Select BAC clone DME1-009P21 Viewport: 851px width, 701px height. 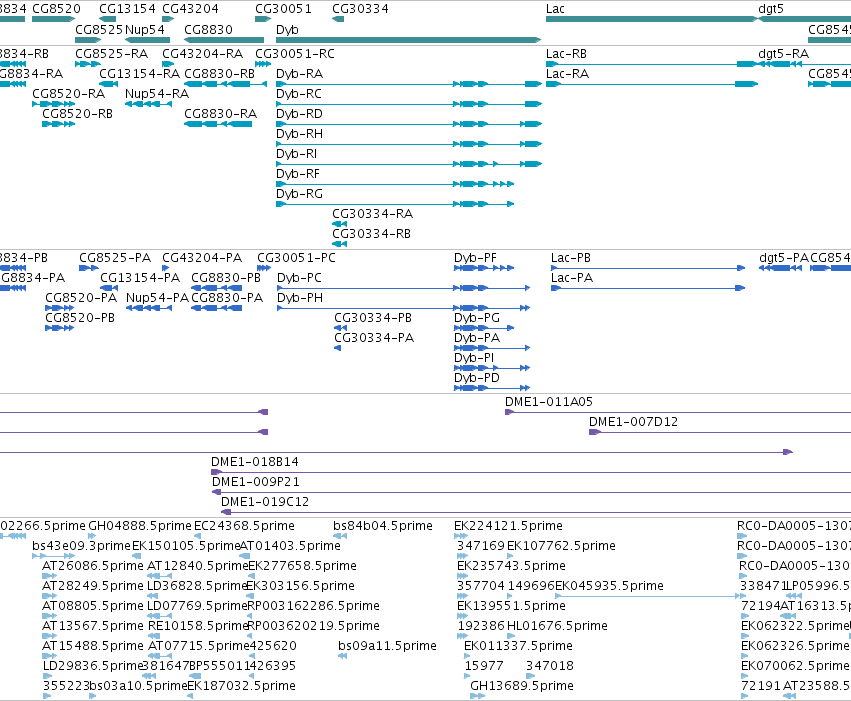(x=256, y=482)
